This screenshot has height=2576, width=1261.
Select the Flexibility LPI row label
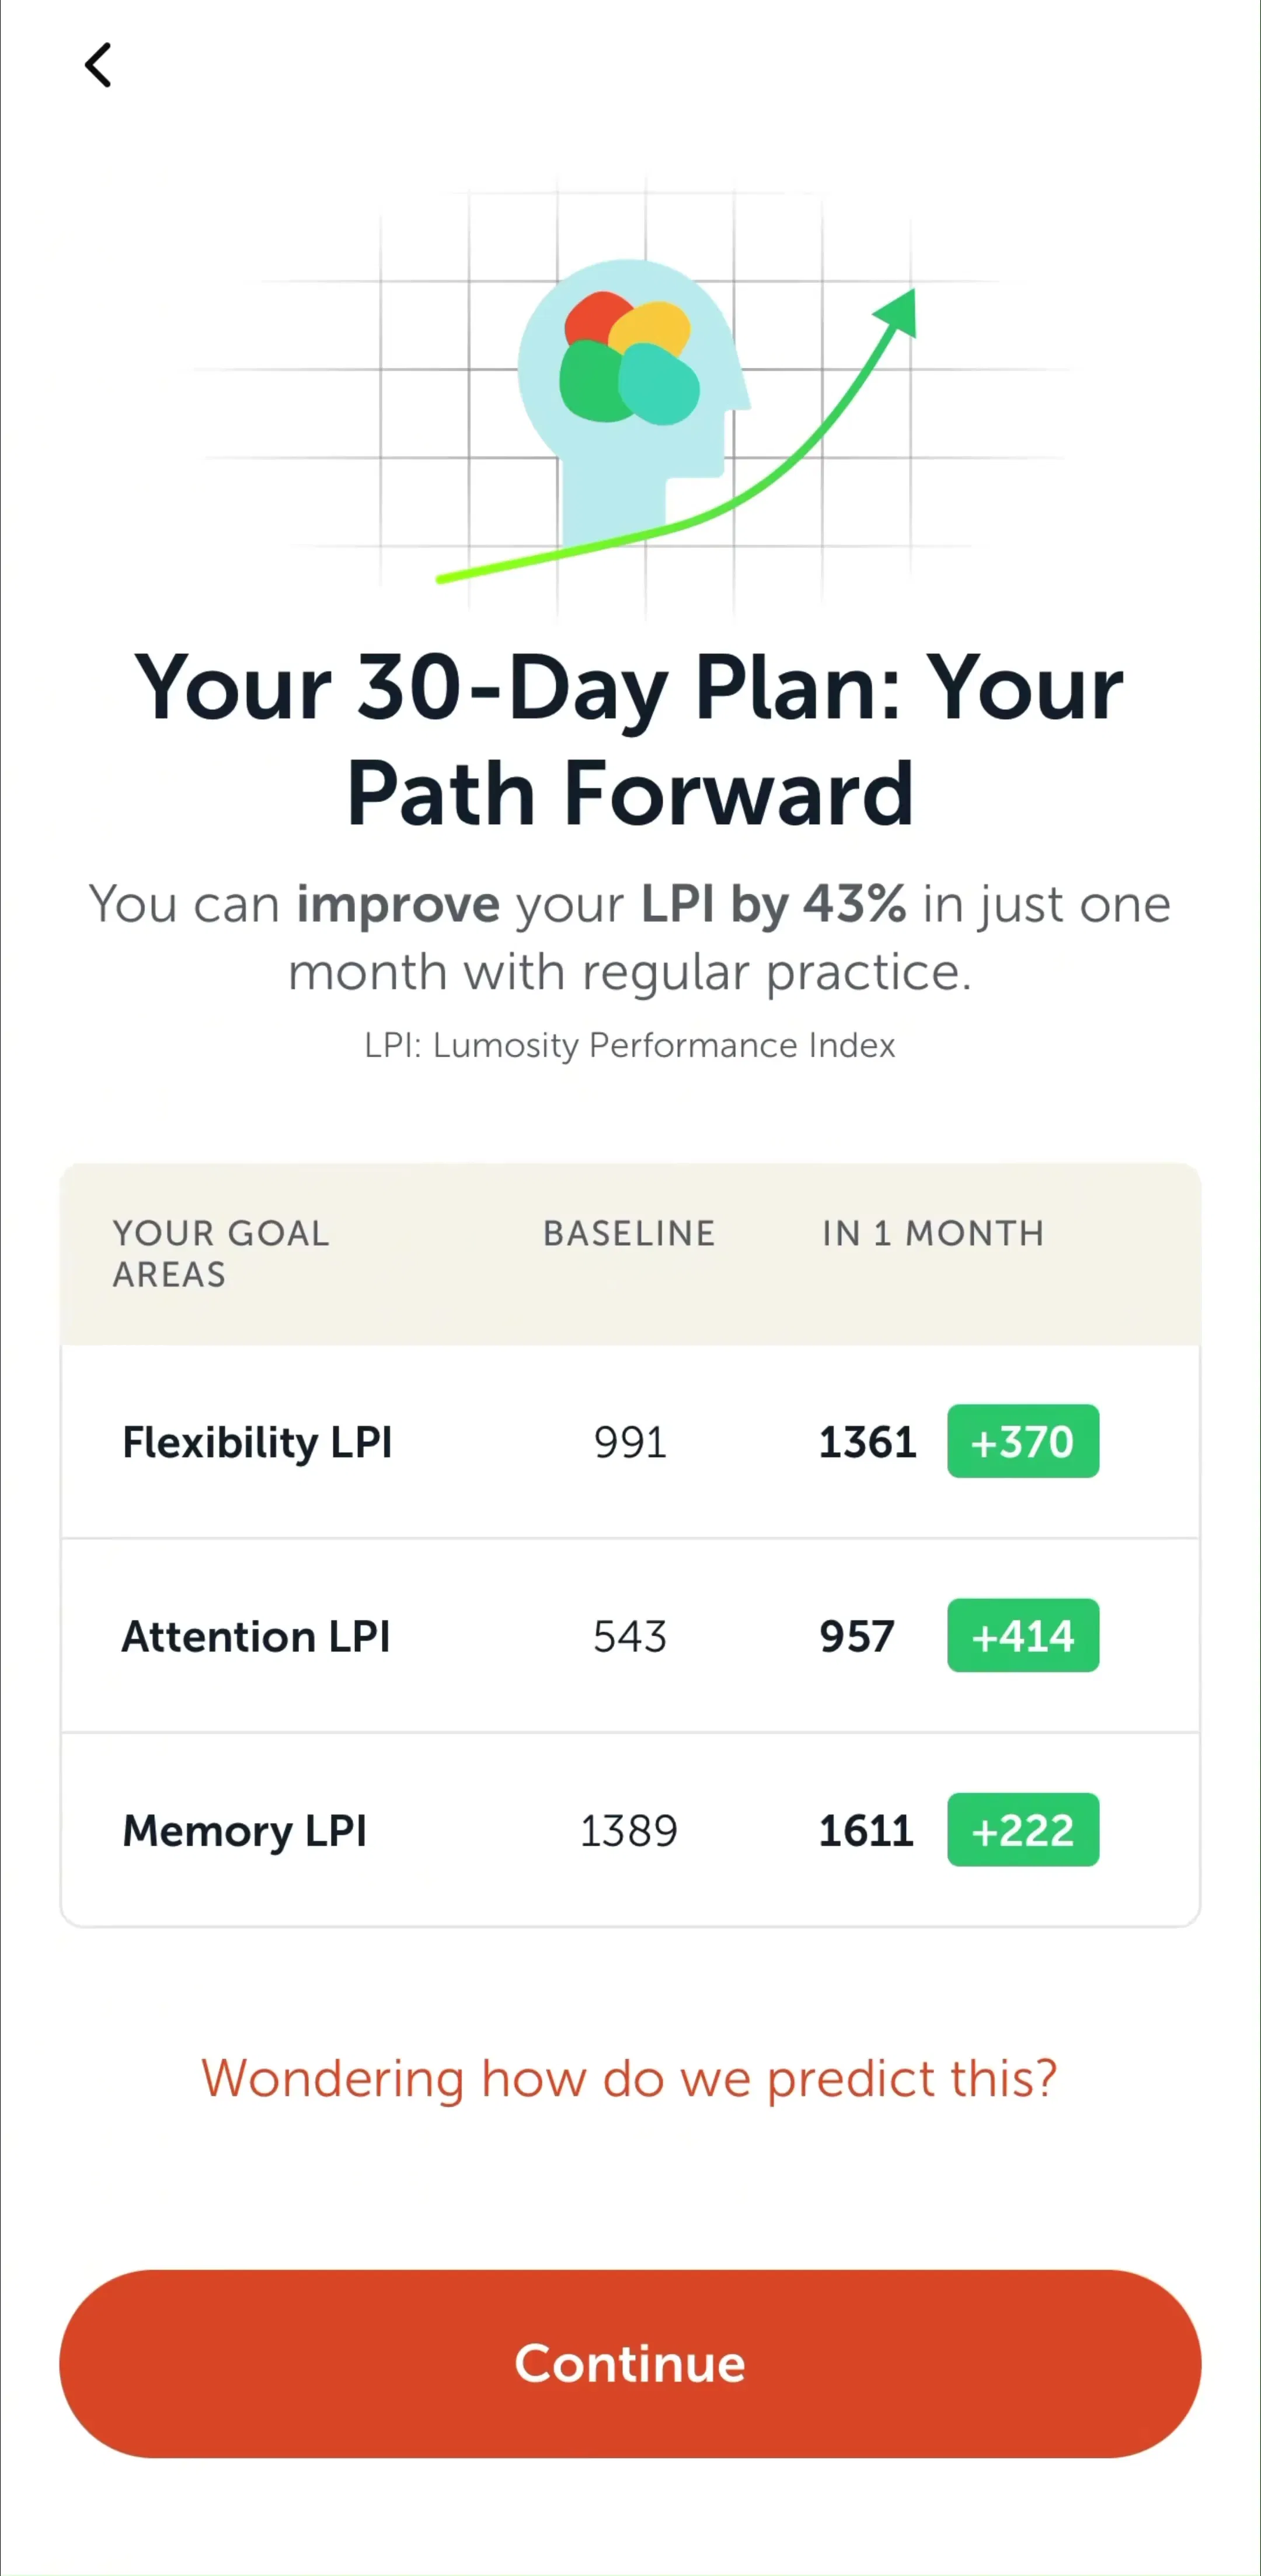coord(257,1442)
